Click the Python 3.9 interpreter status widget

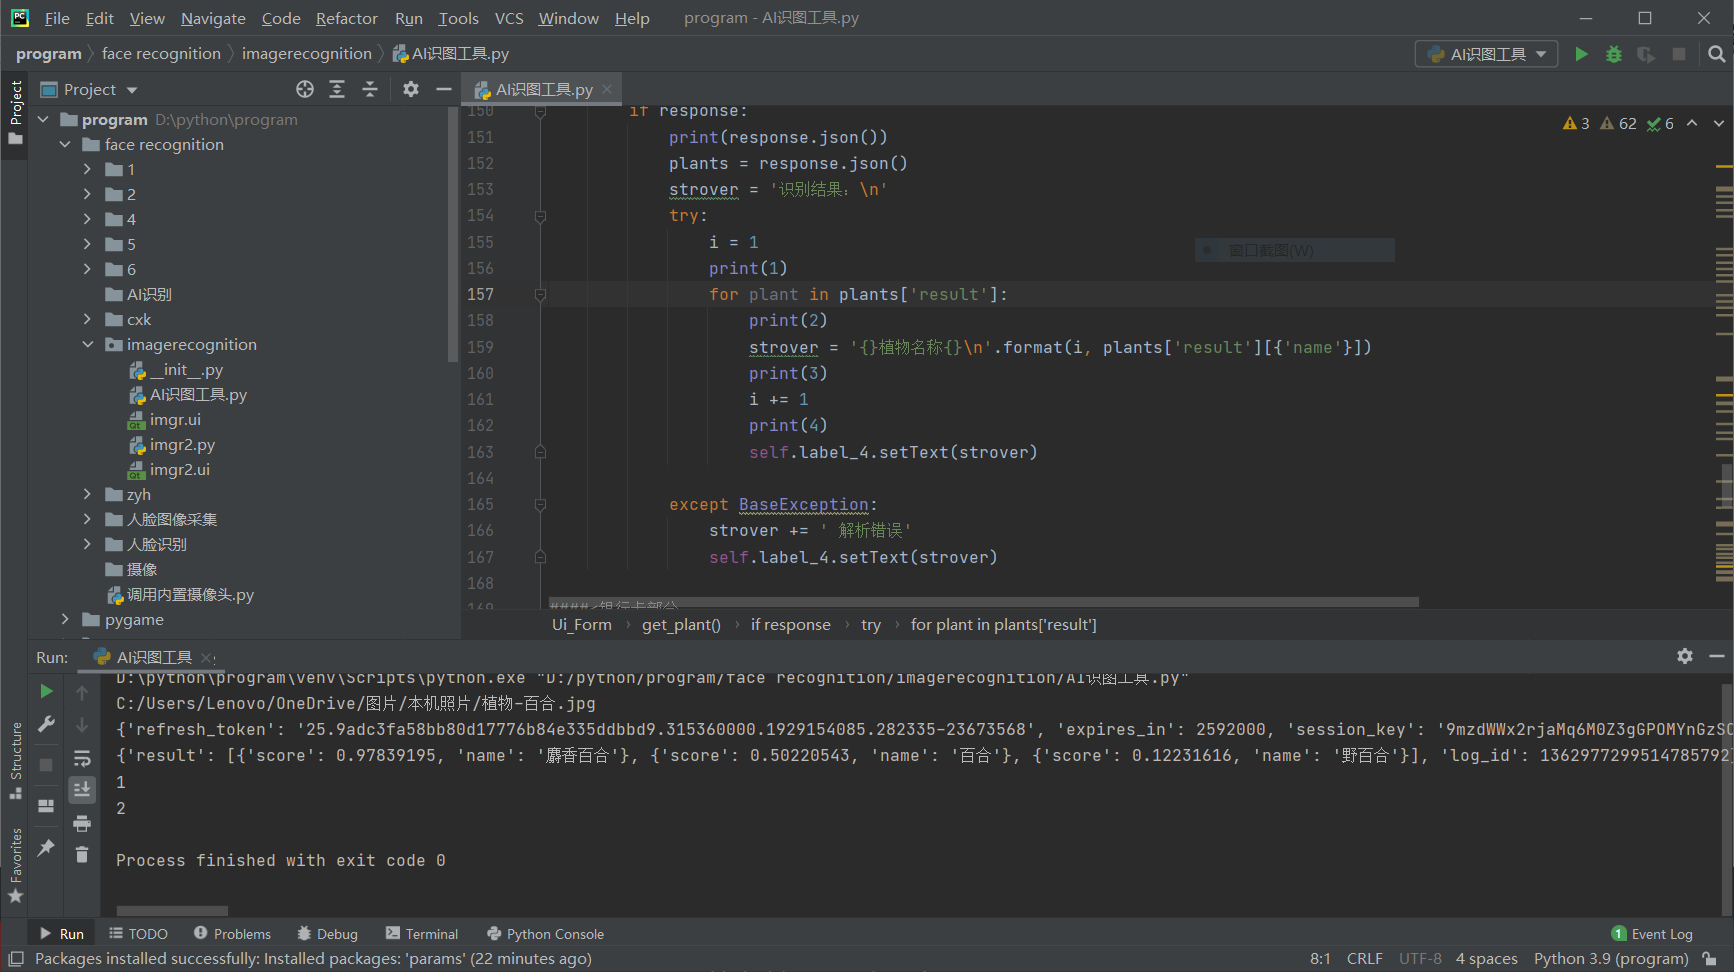(x=1611, y=959)
